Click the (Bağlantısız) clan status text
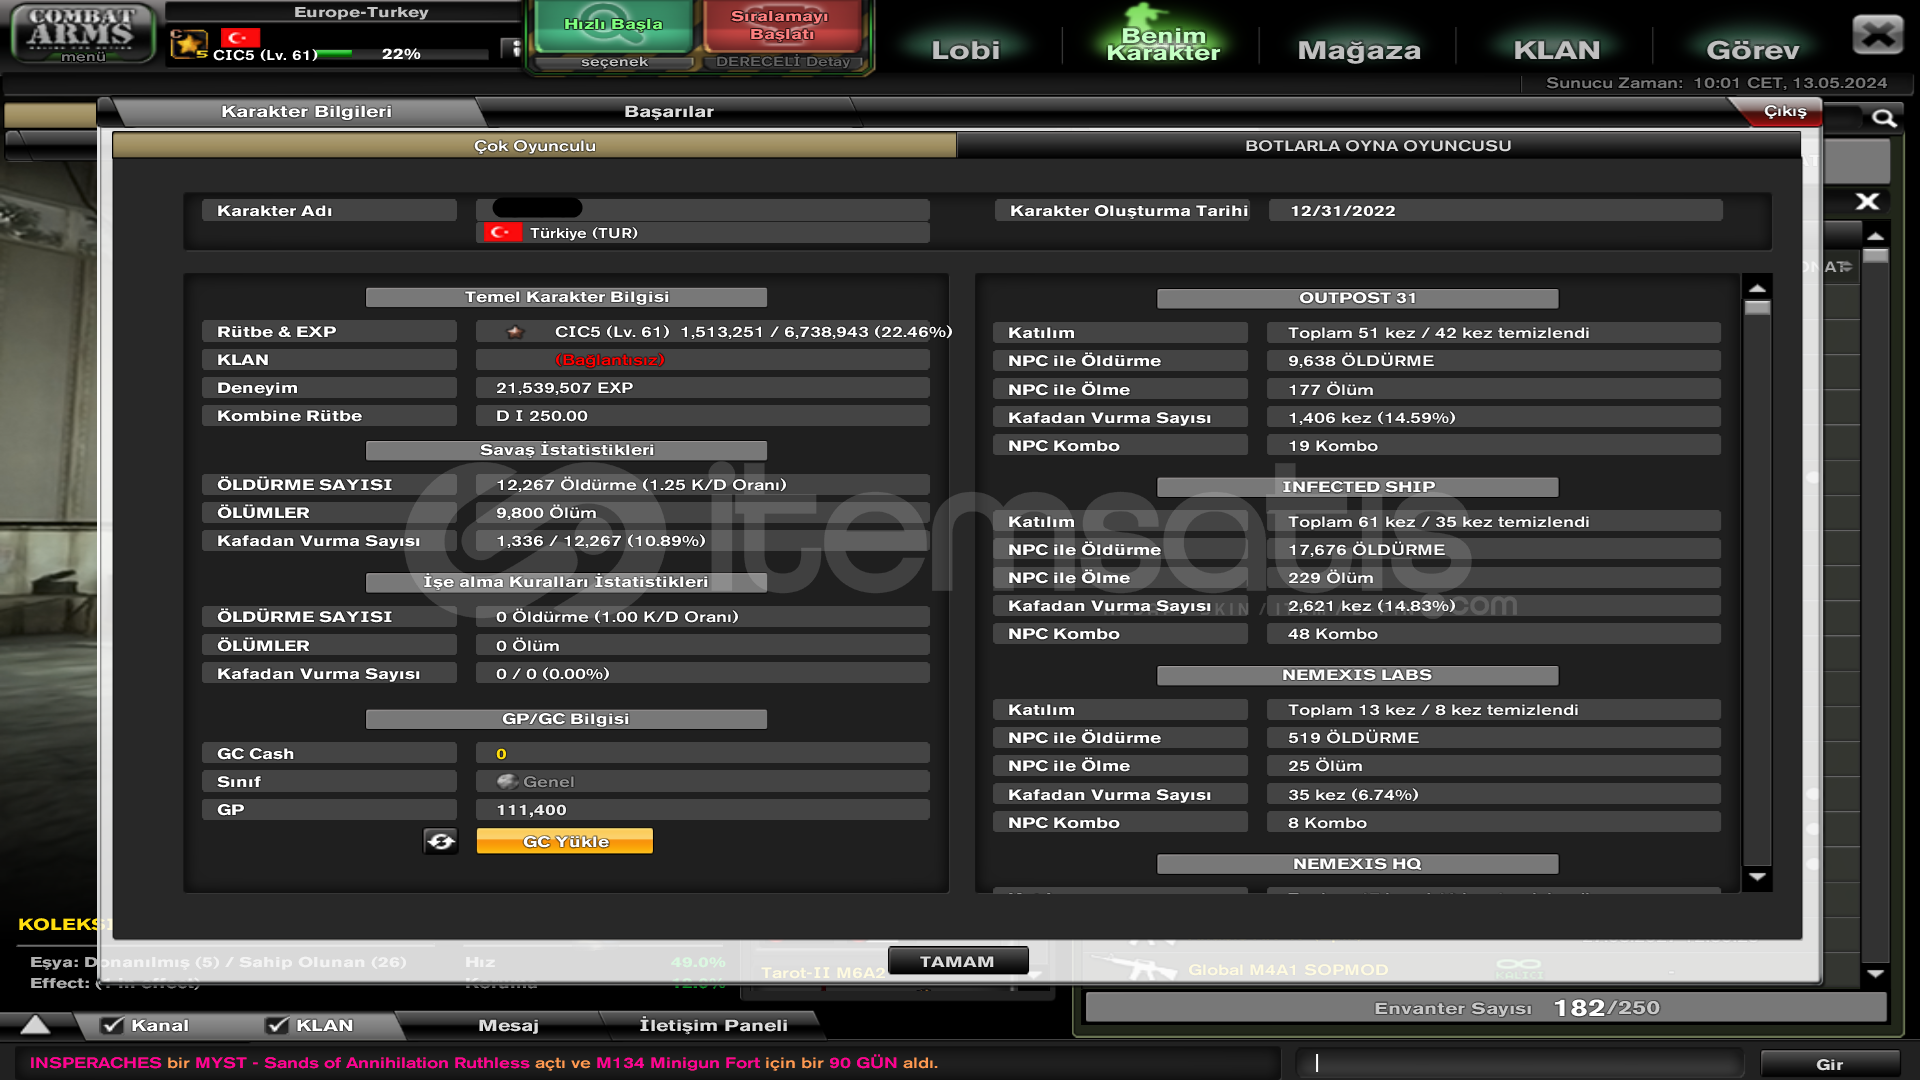1920x1080 pixels. point(609,360)
